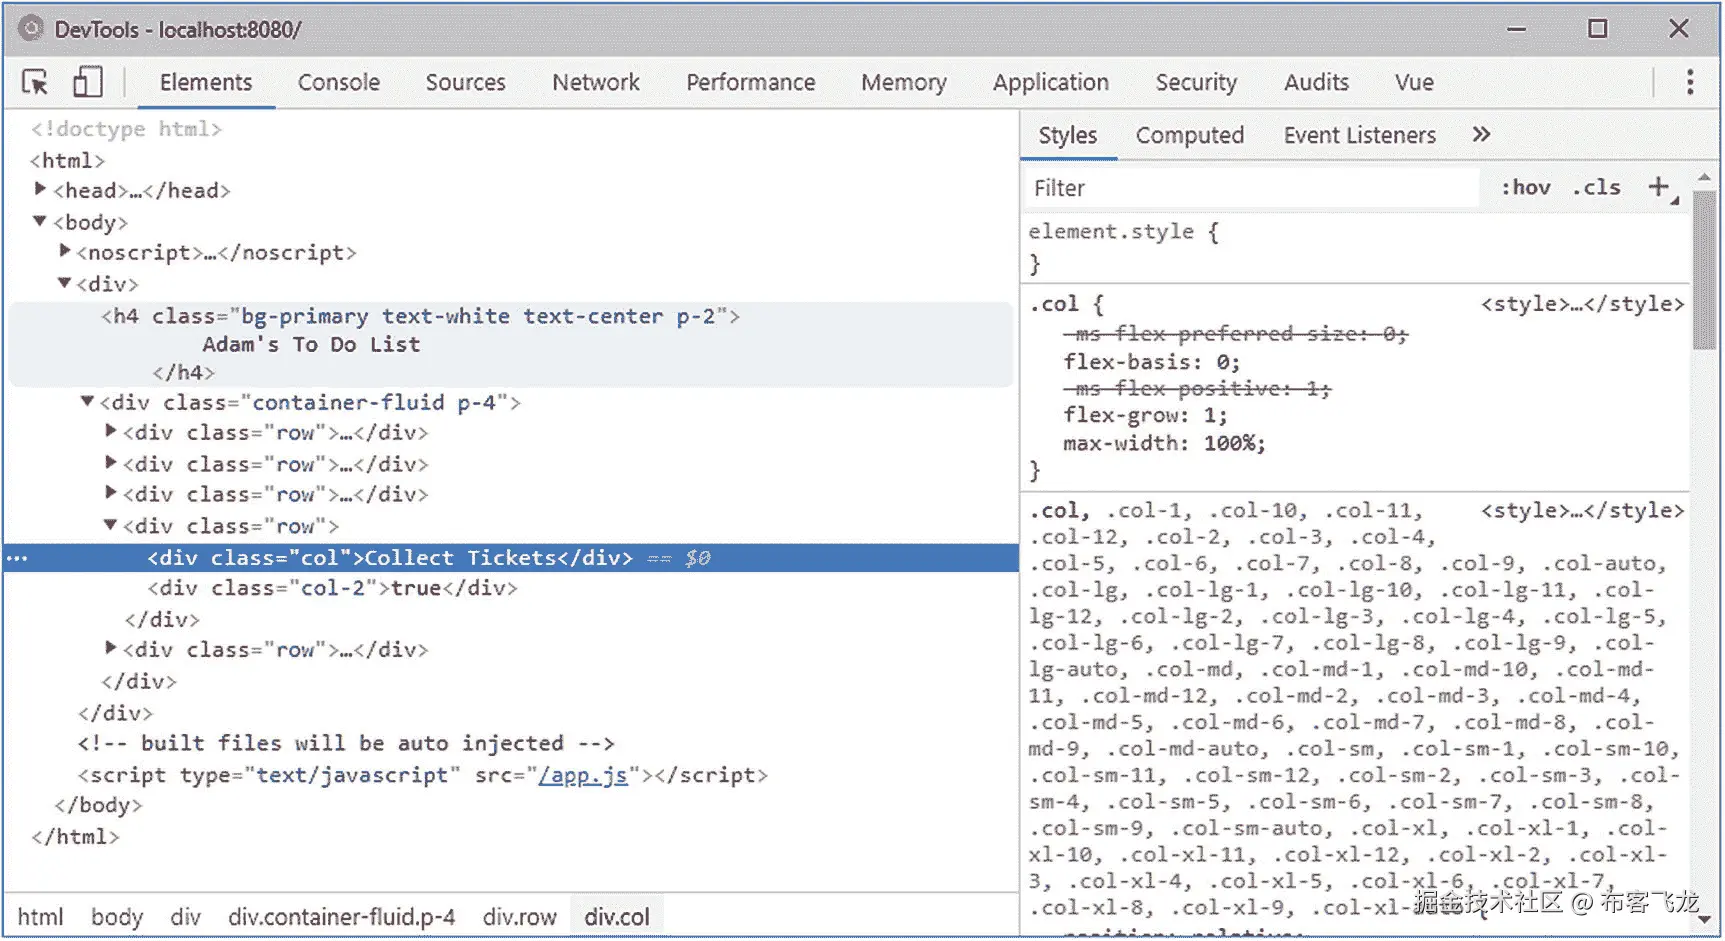
Task: Collapse the container-fluid p-4 div
Action: [x=87, y=401]
